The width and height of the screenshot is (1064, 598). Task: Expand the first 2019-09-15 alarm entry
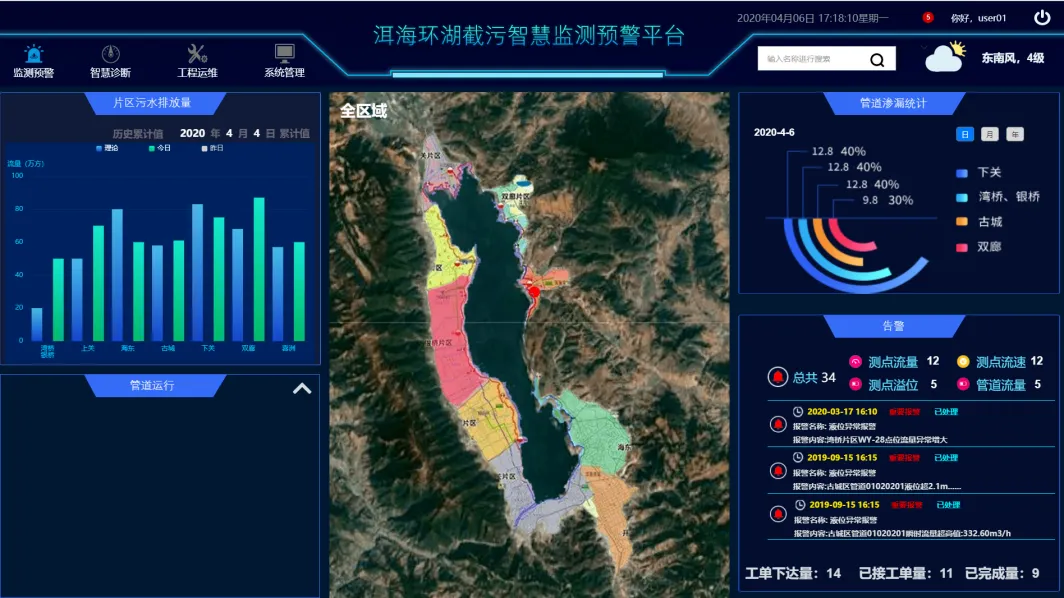coord(841,458)
